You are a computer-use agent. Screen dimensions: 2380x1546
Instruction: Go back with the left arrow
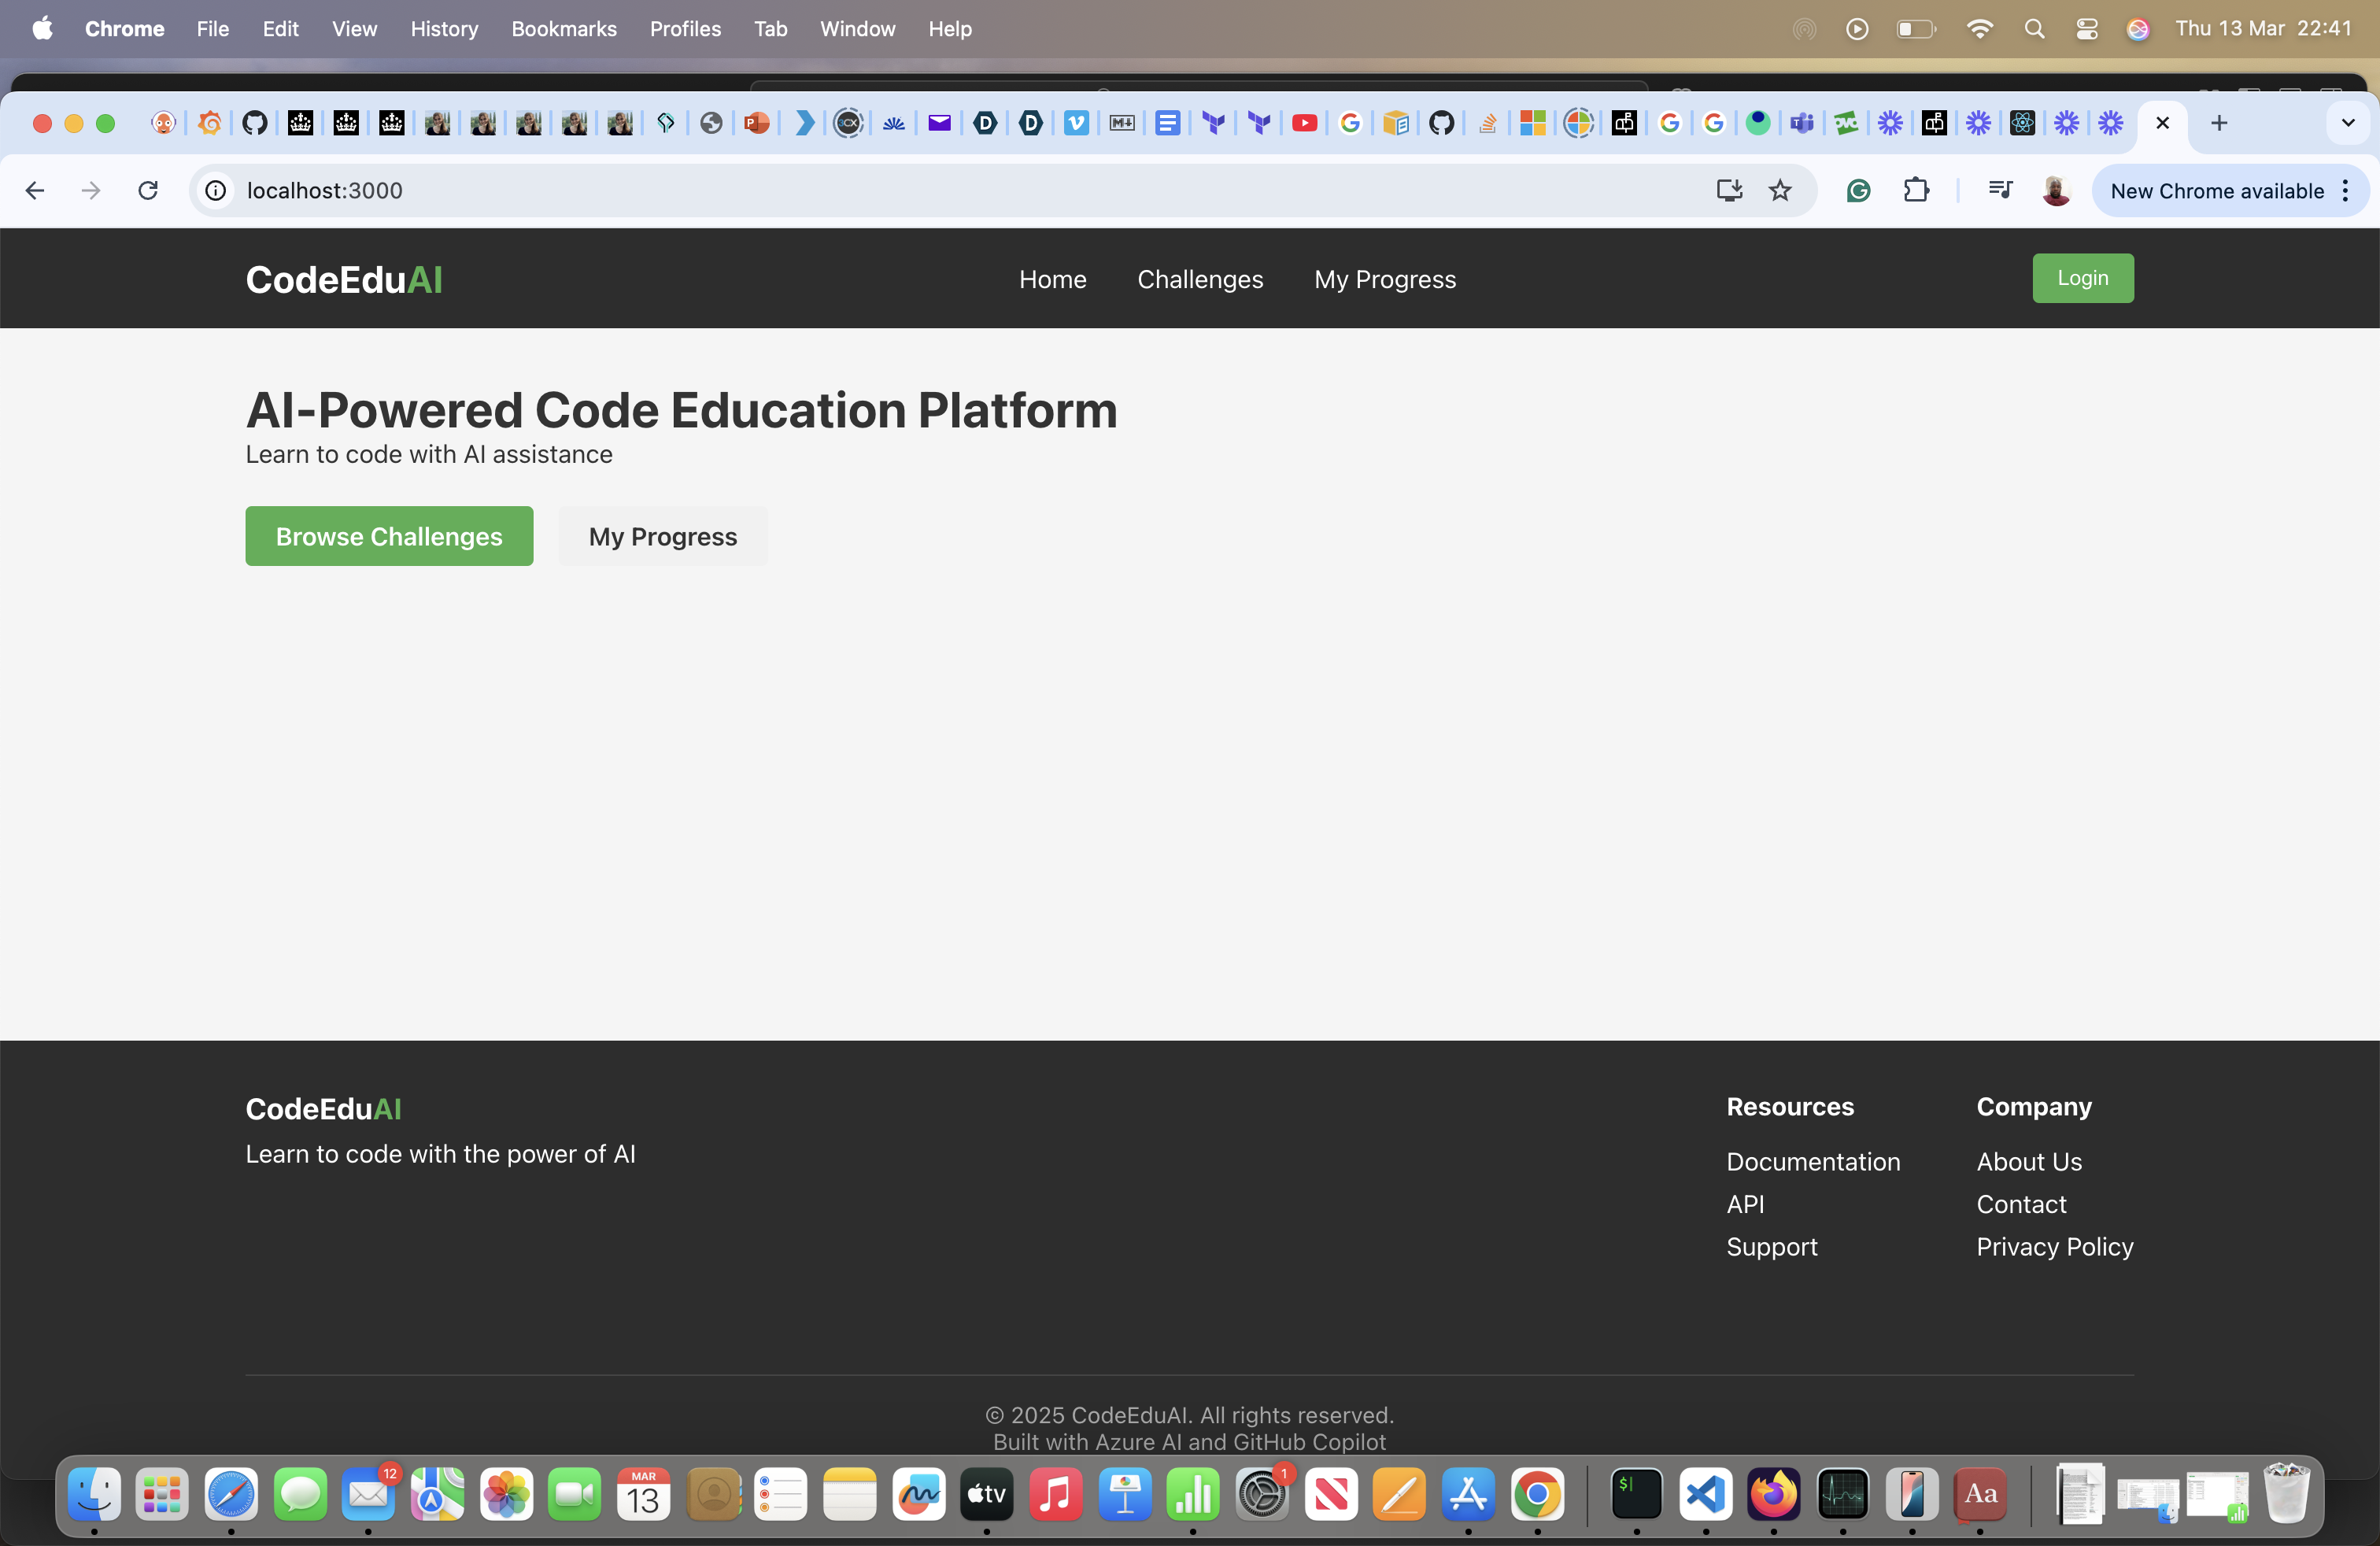click(x=35, y=190)
